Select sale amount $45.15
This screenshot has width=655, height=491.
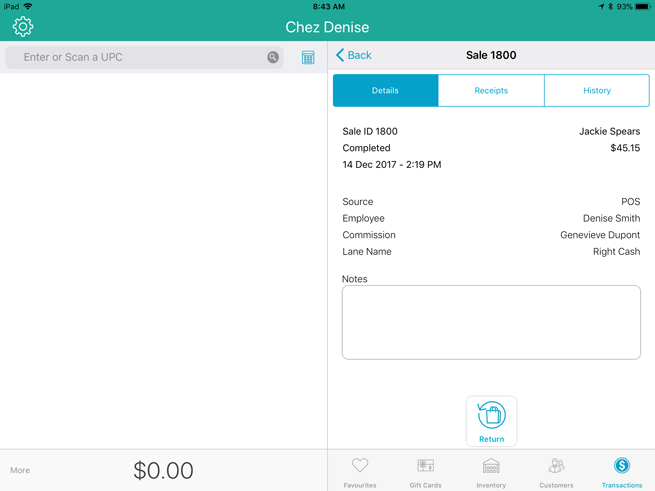(x=625, y=148)
